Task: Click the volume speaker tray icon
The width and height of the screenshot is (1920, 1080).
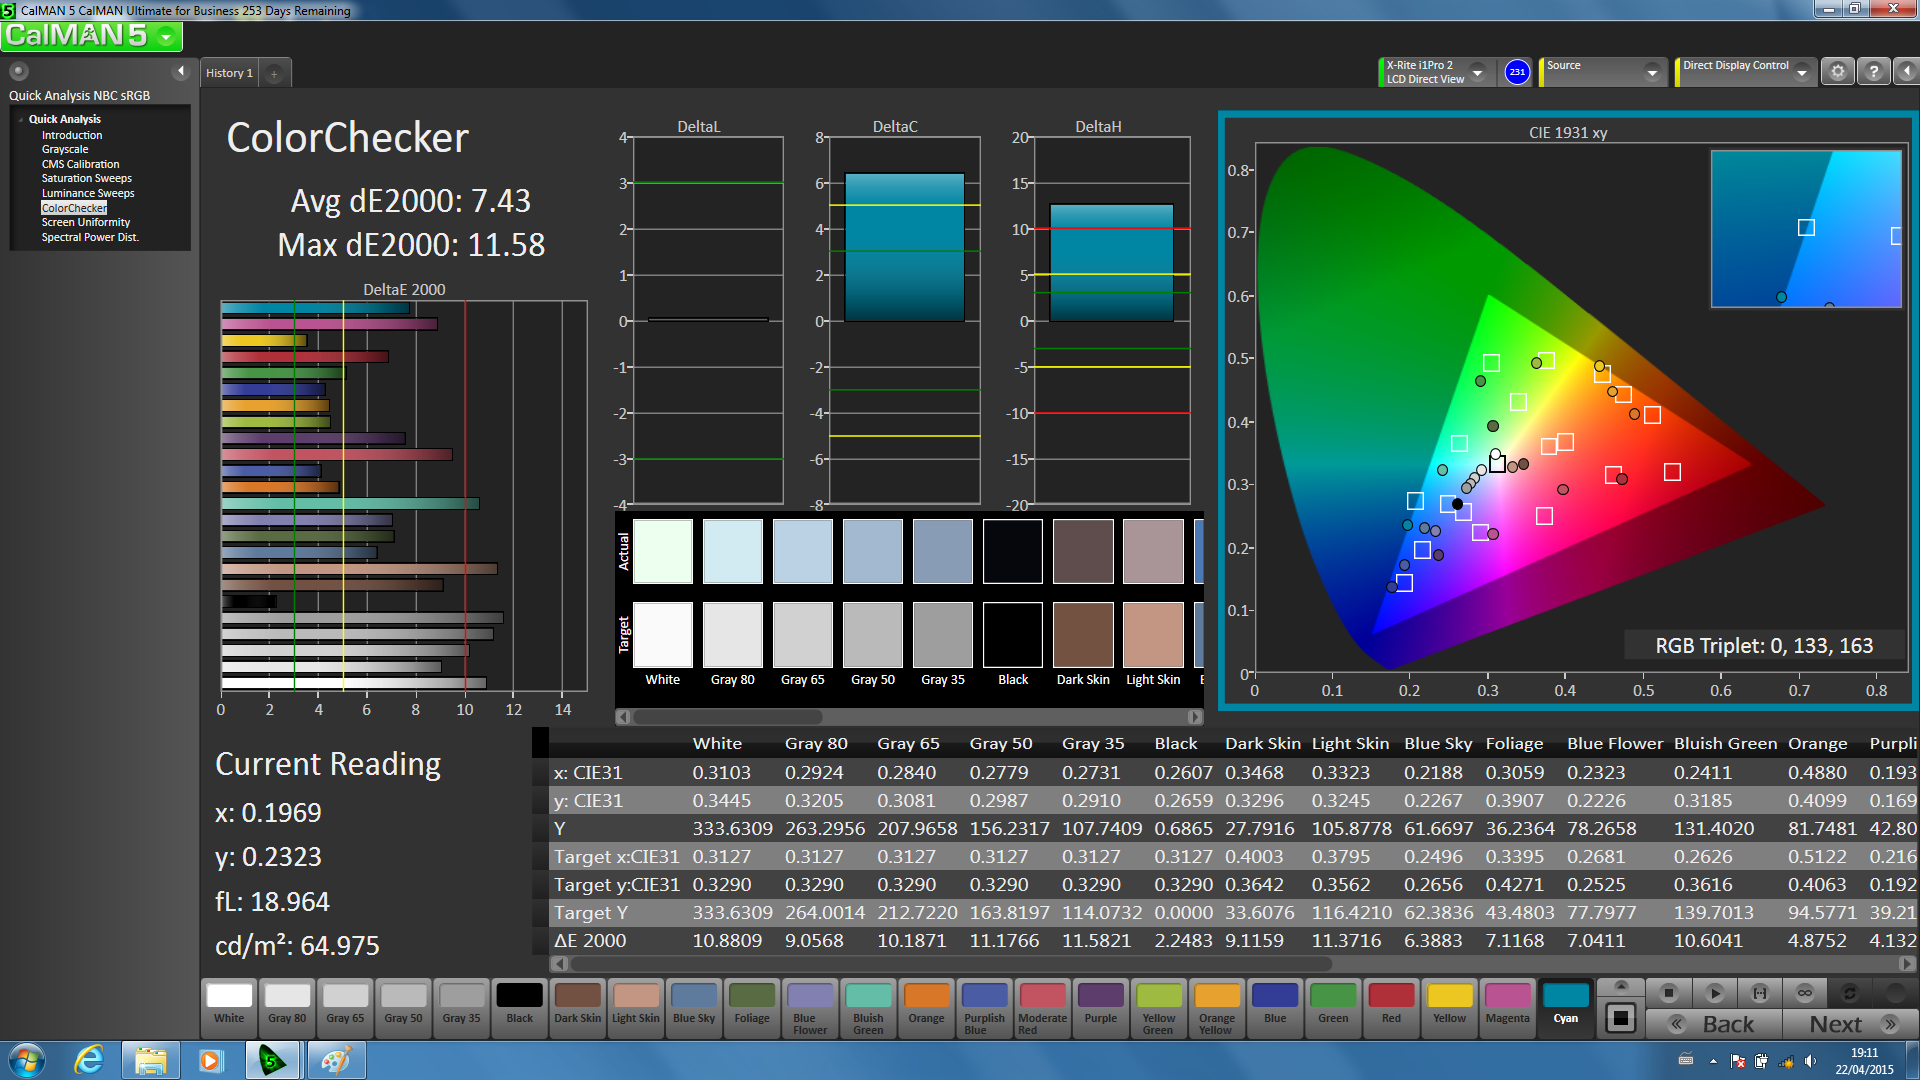Action: coord(1810,1061)
